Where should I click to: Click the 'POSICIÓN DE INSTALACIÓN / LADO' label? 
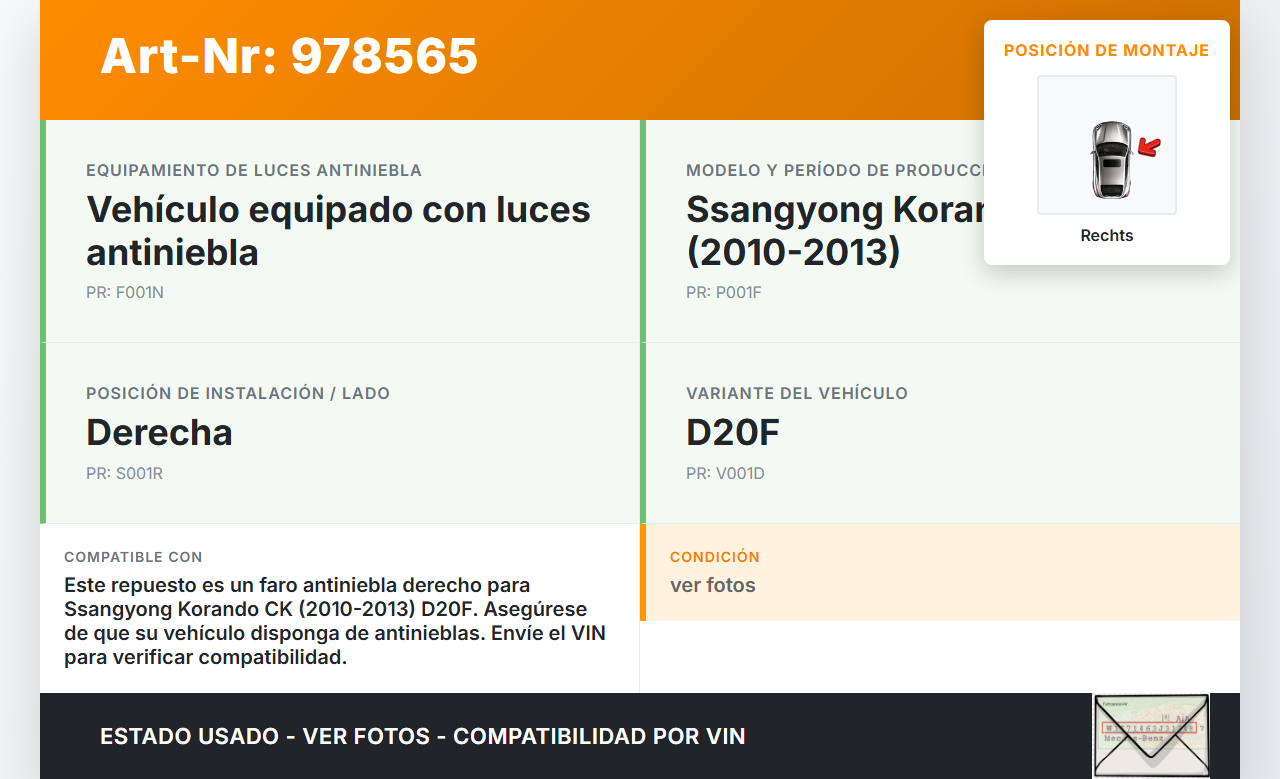click(238, 394)
